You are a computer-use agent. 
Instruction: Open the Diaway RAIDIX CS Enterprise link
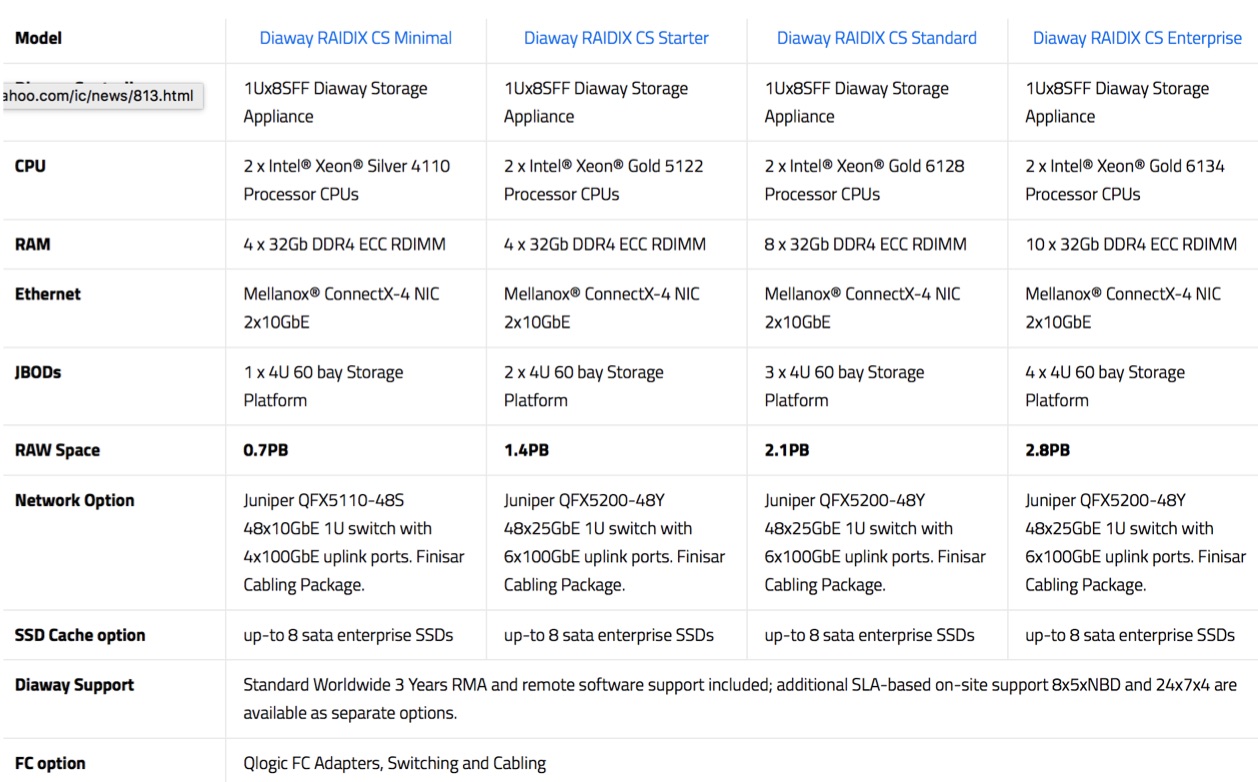(1137, 38)
